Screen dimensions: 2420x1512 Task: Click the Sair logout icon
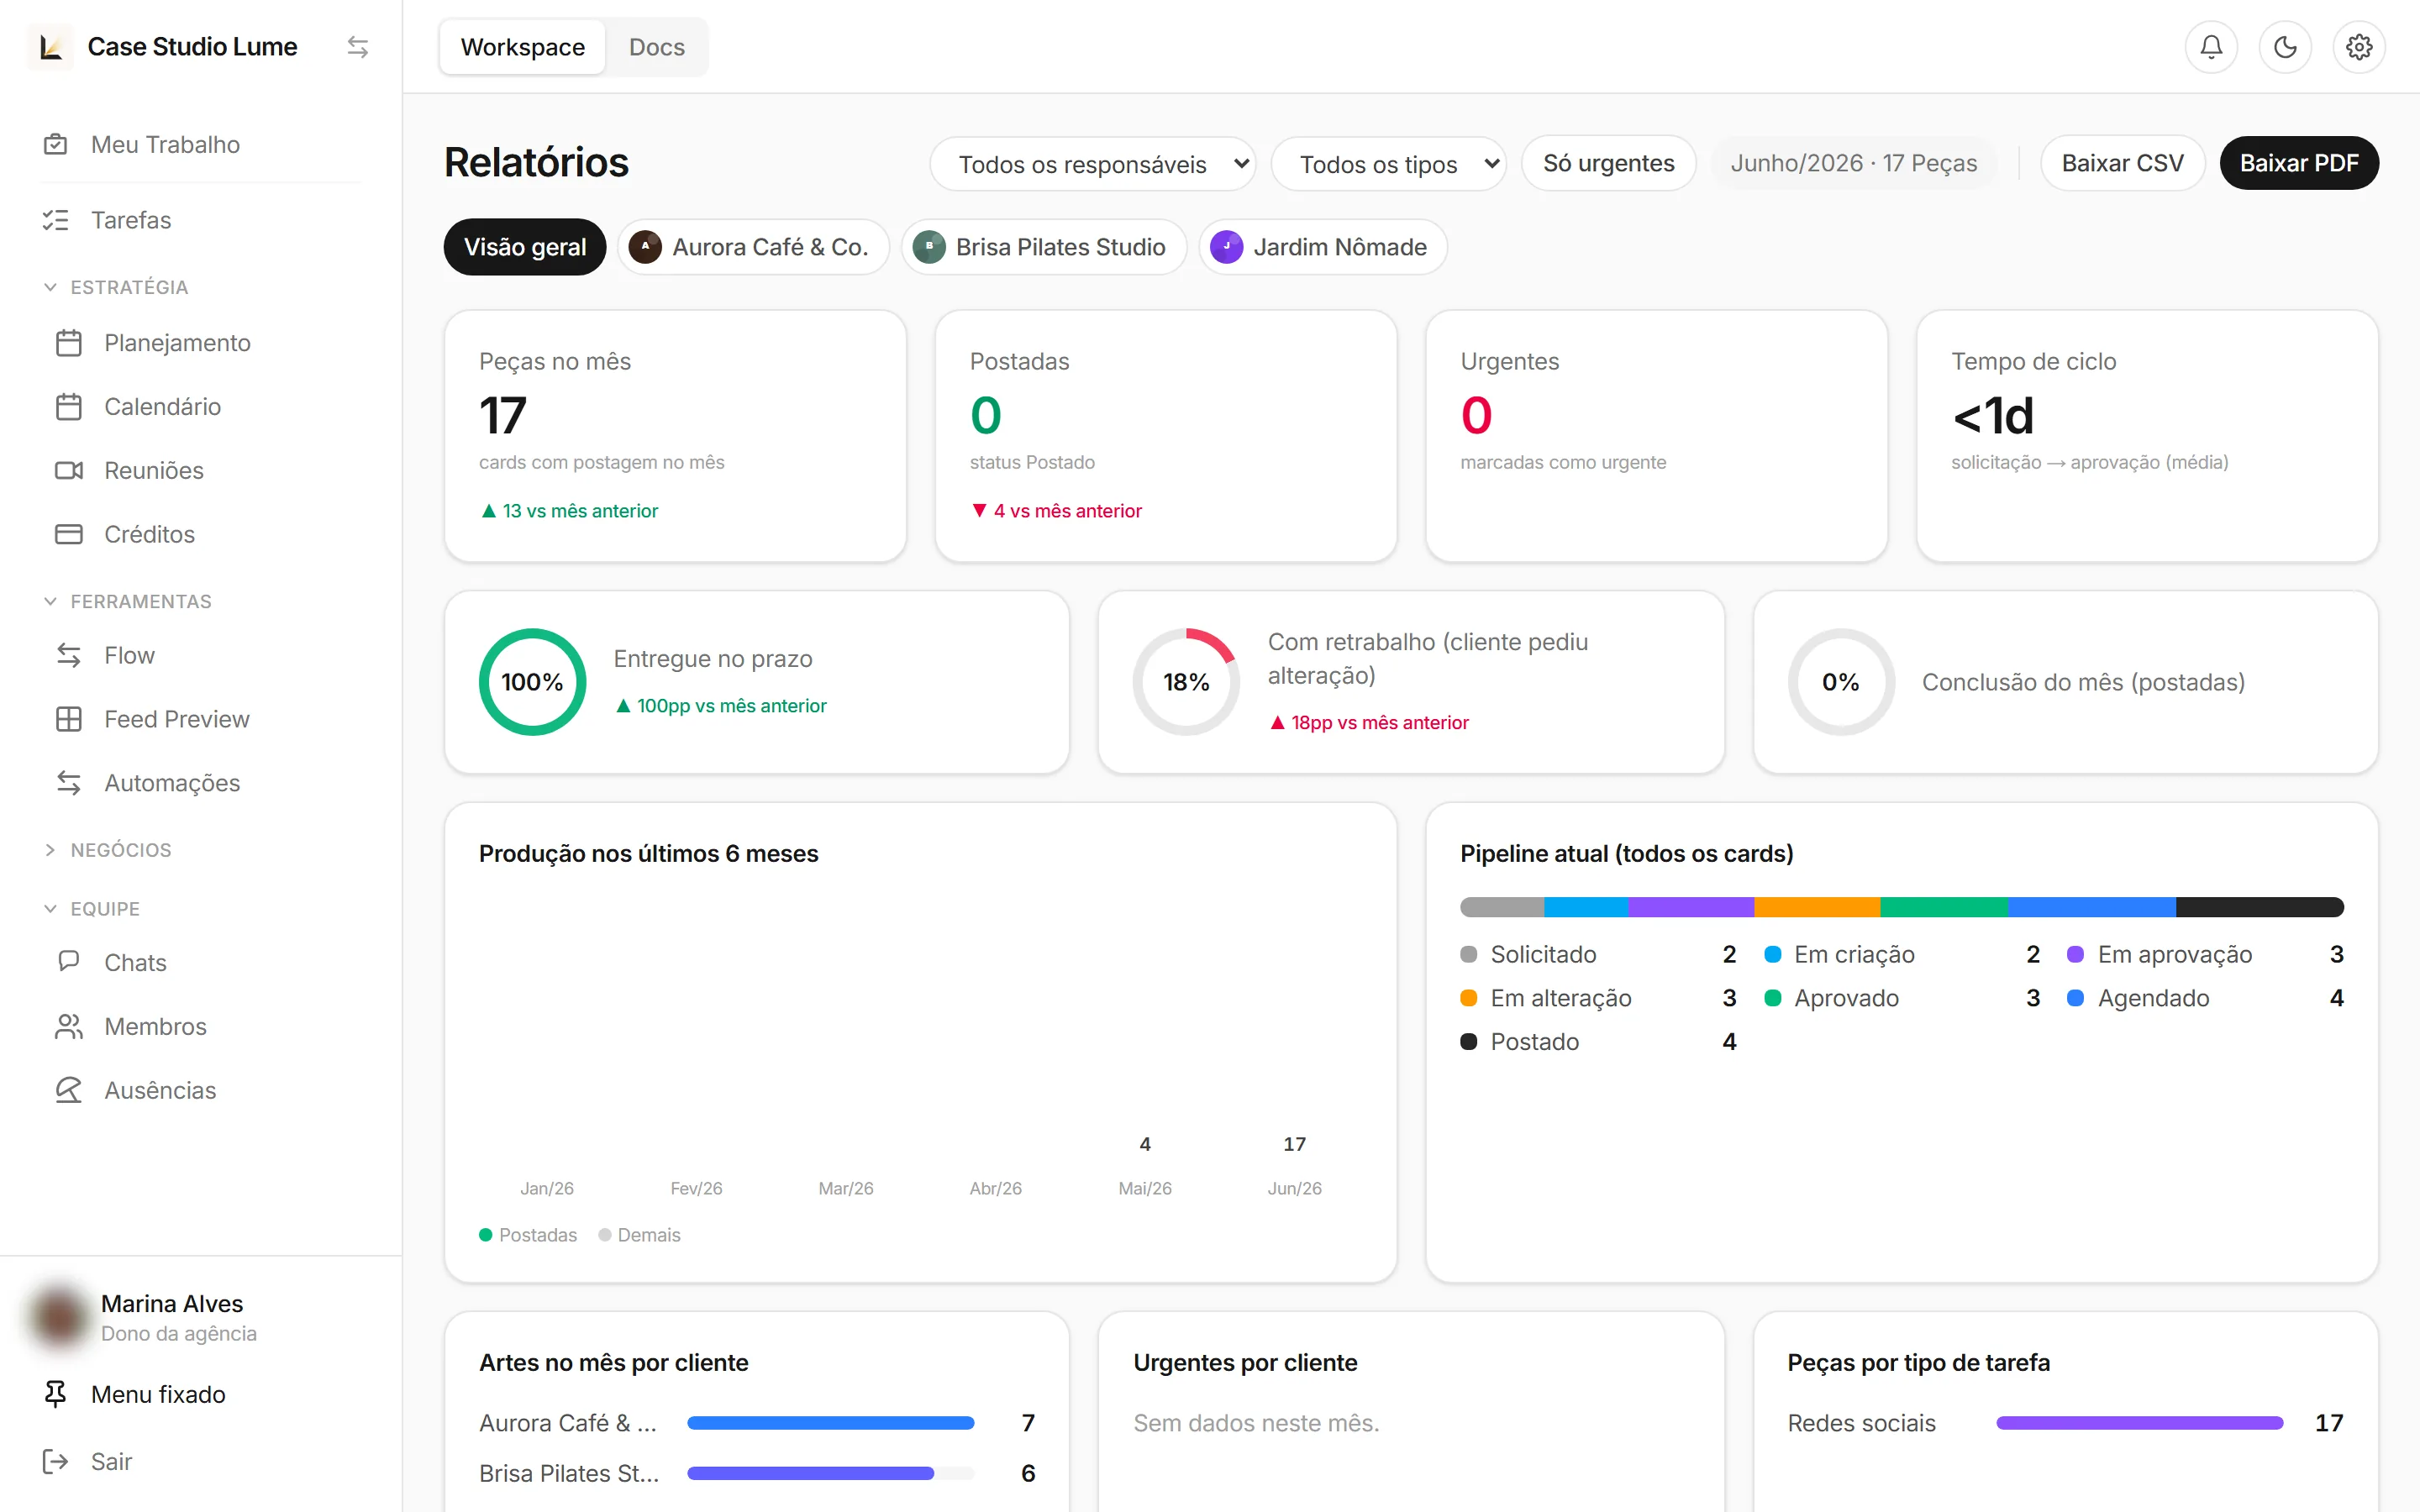[55, 1461]
